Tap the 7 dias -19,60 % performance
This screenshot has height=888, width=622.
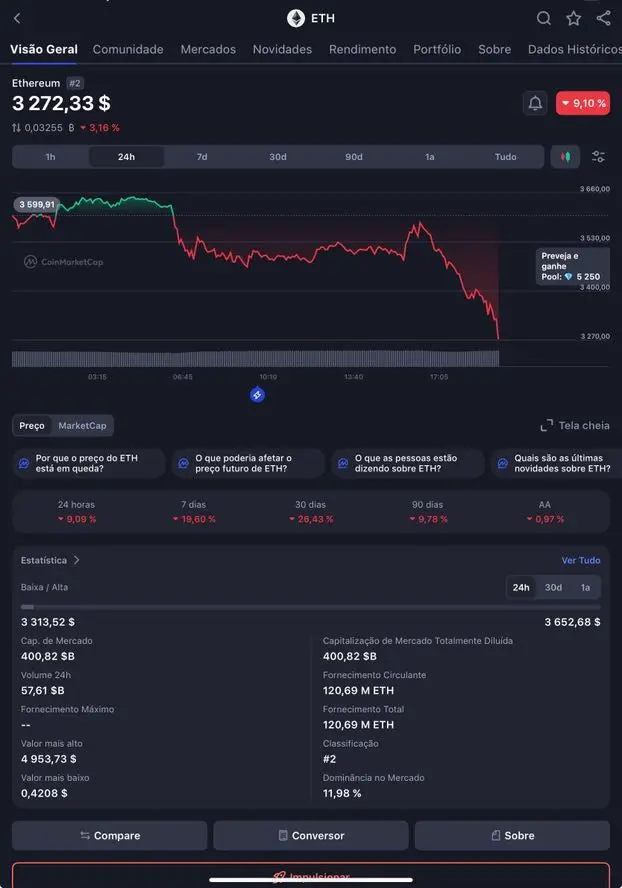point(194,512)
